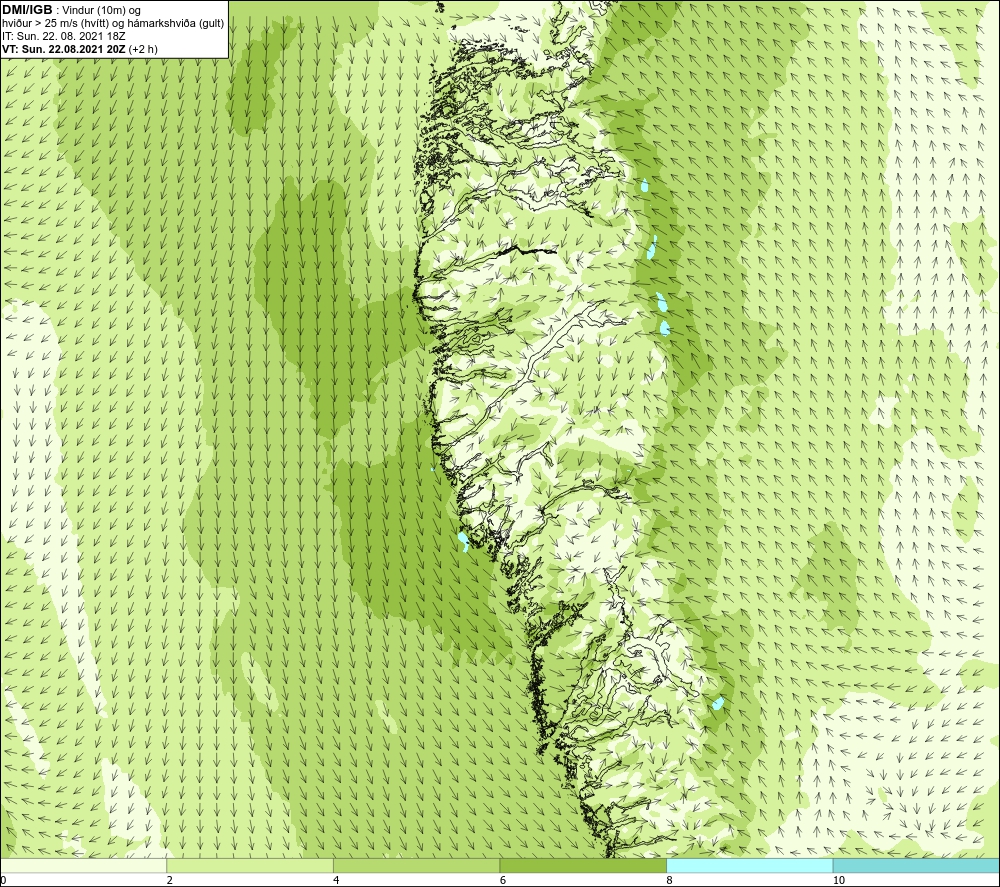This screenshot has width=1000, height=887.
Task: Pick the dark green 6–8 legend swatch
Action: tap(583, 865)
